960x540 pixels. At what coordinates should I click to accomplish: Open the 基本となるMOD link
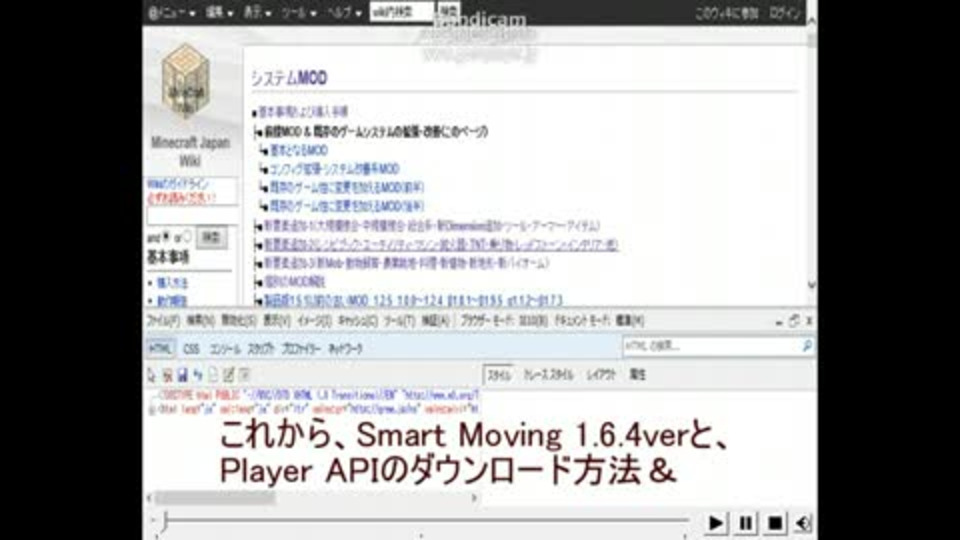pyautogui.click(x=298, y=151)
